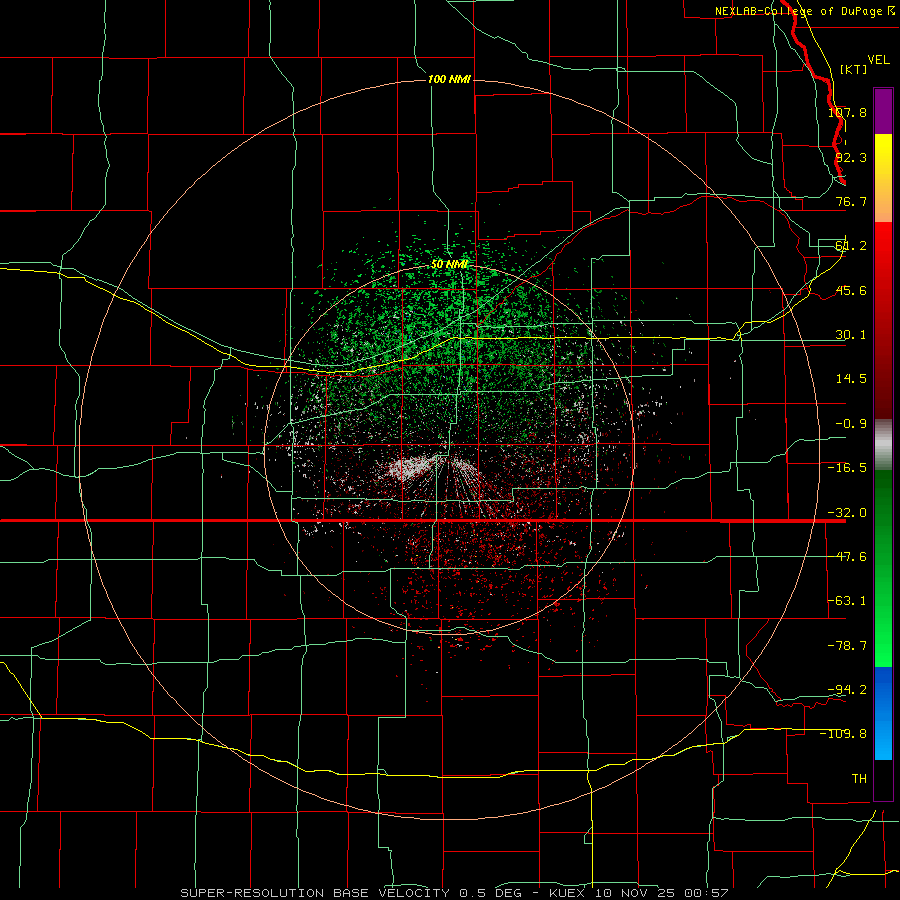Click the VEL legend title
Viewport: 900px width, 900px height.
pyautogui.click(x=878, y=60)
